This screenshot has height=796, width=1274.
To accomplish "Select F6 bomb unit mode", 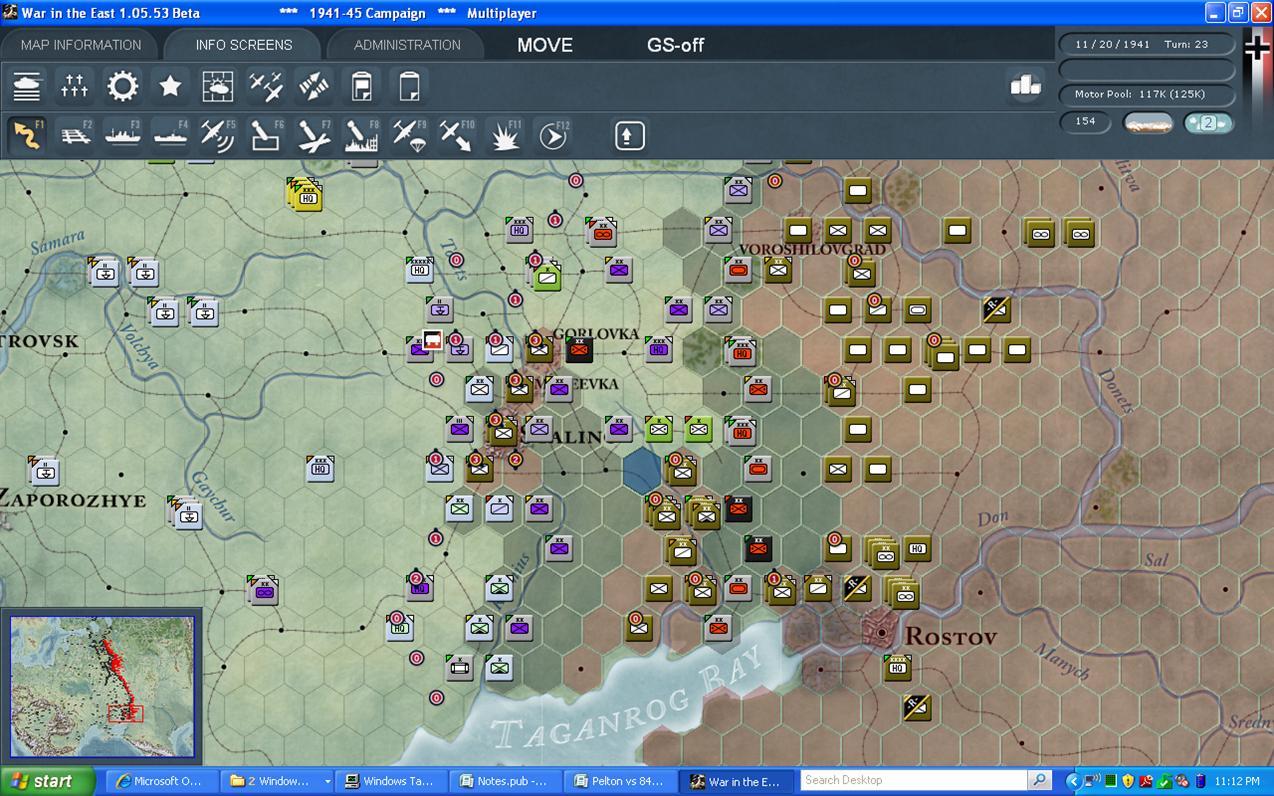I will [x=266, y=135].
